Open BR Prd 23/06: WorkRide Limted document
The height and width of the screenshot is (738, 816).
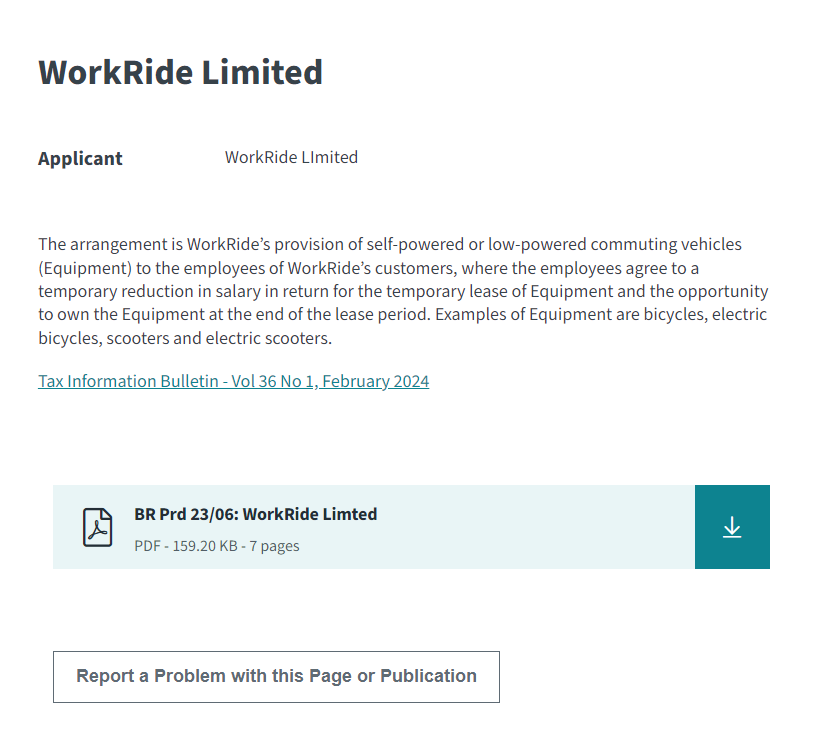(x=256, y=514)
